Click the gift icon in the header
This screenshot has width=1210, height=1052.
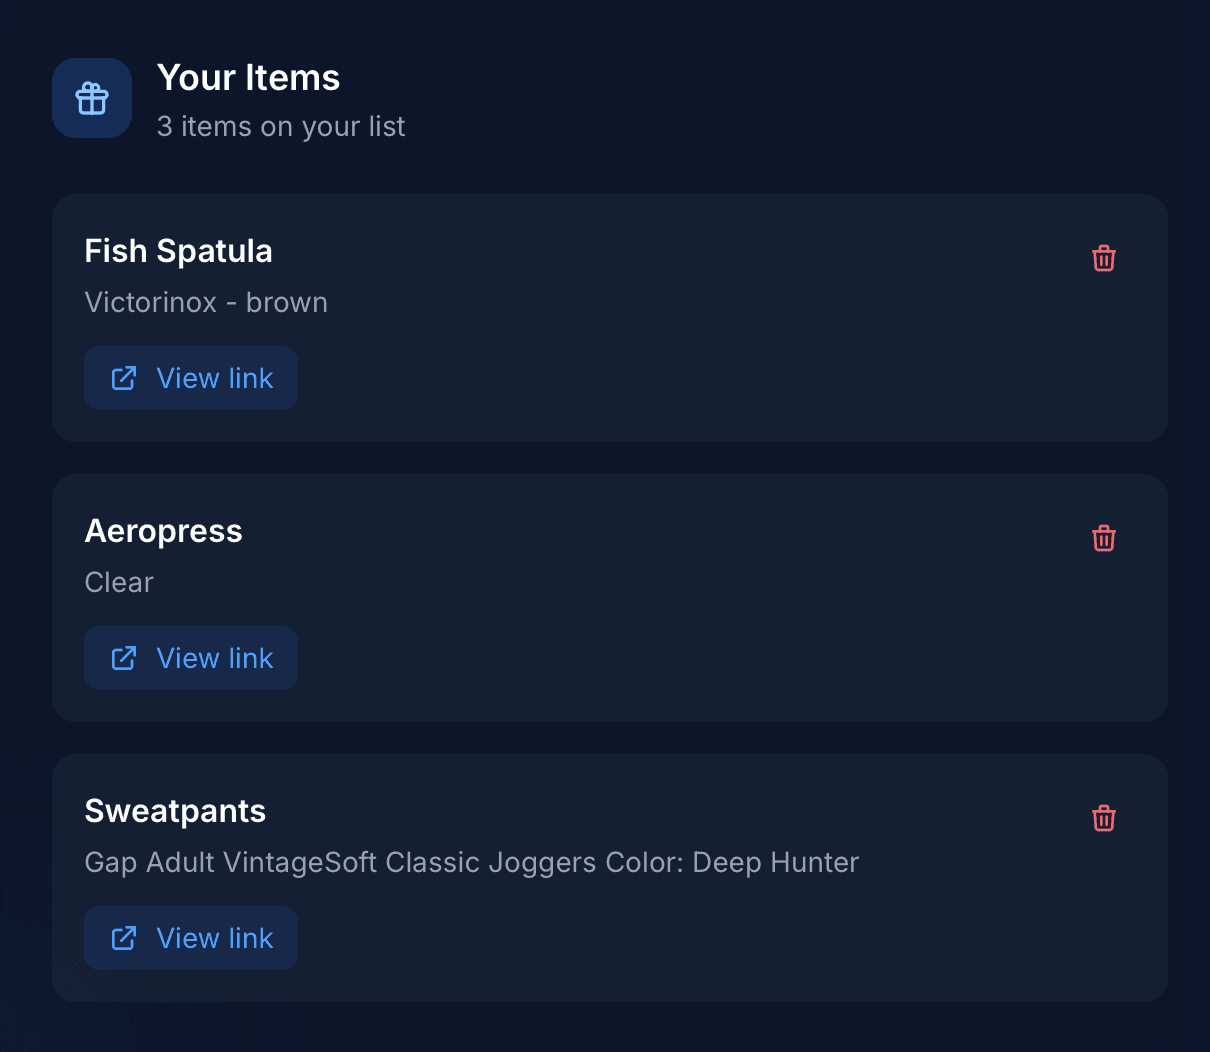click(x=91, y=97)
